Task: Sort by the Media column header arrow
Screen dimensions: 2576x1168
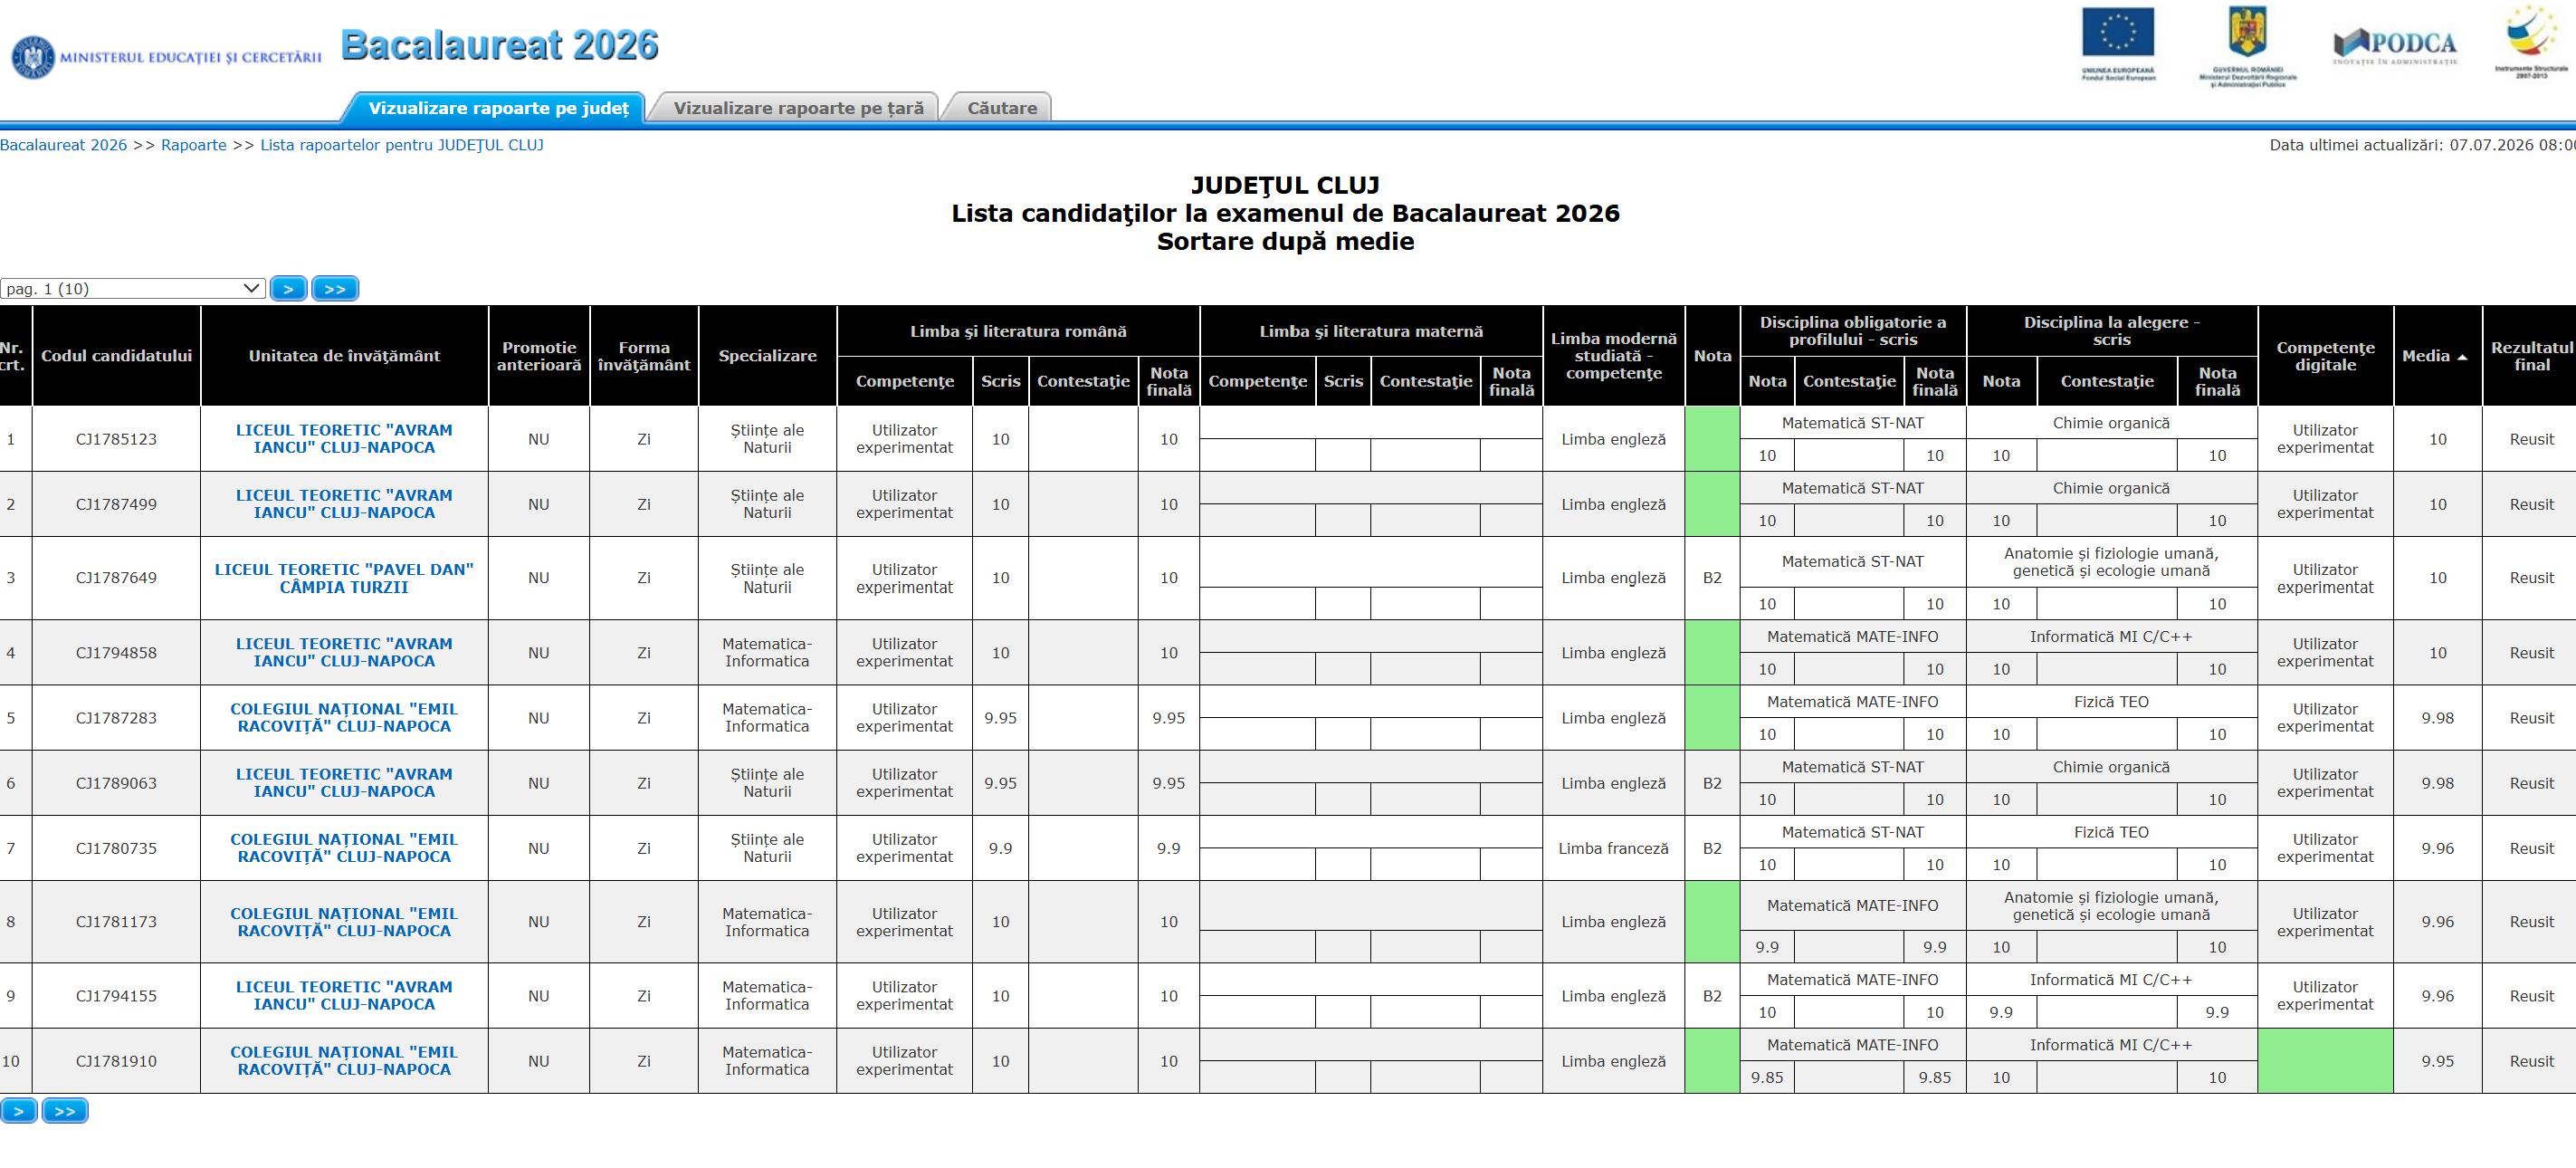Action: pyautogui.click(x=2462, y=357)
